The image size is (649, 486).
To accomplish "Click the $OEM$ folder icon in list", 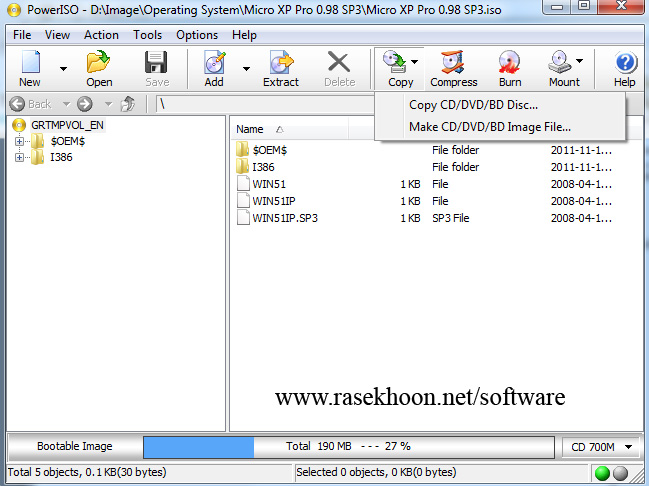I will point(243,149).
